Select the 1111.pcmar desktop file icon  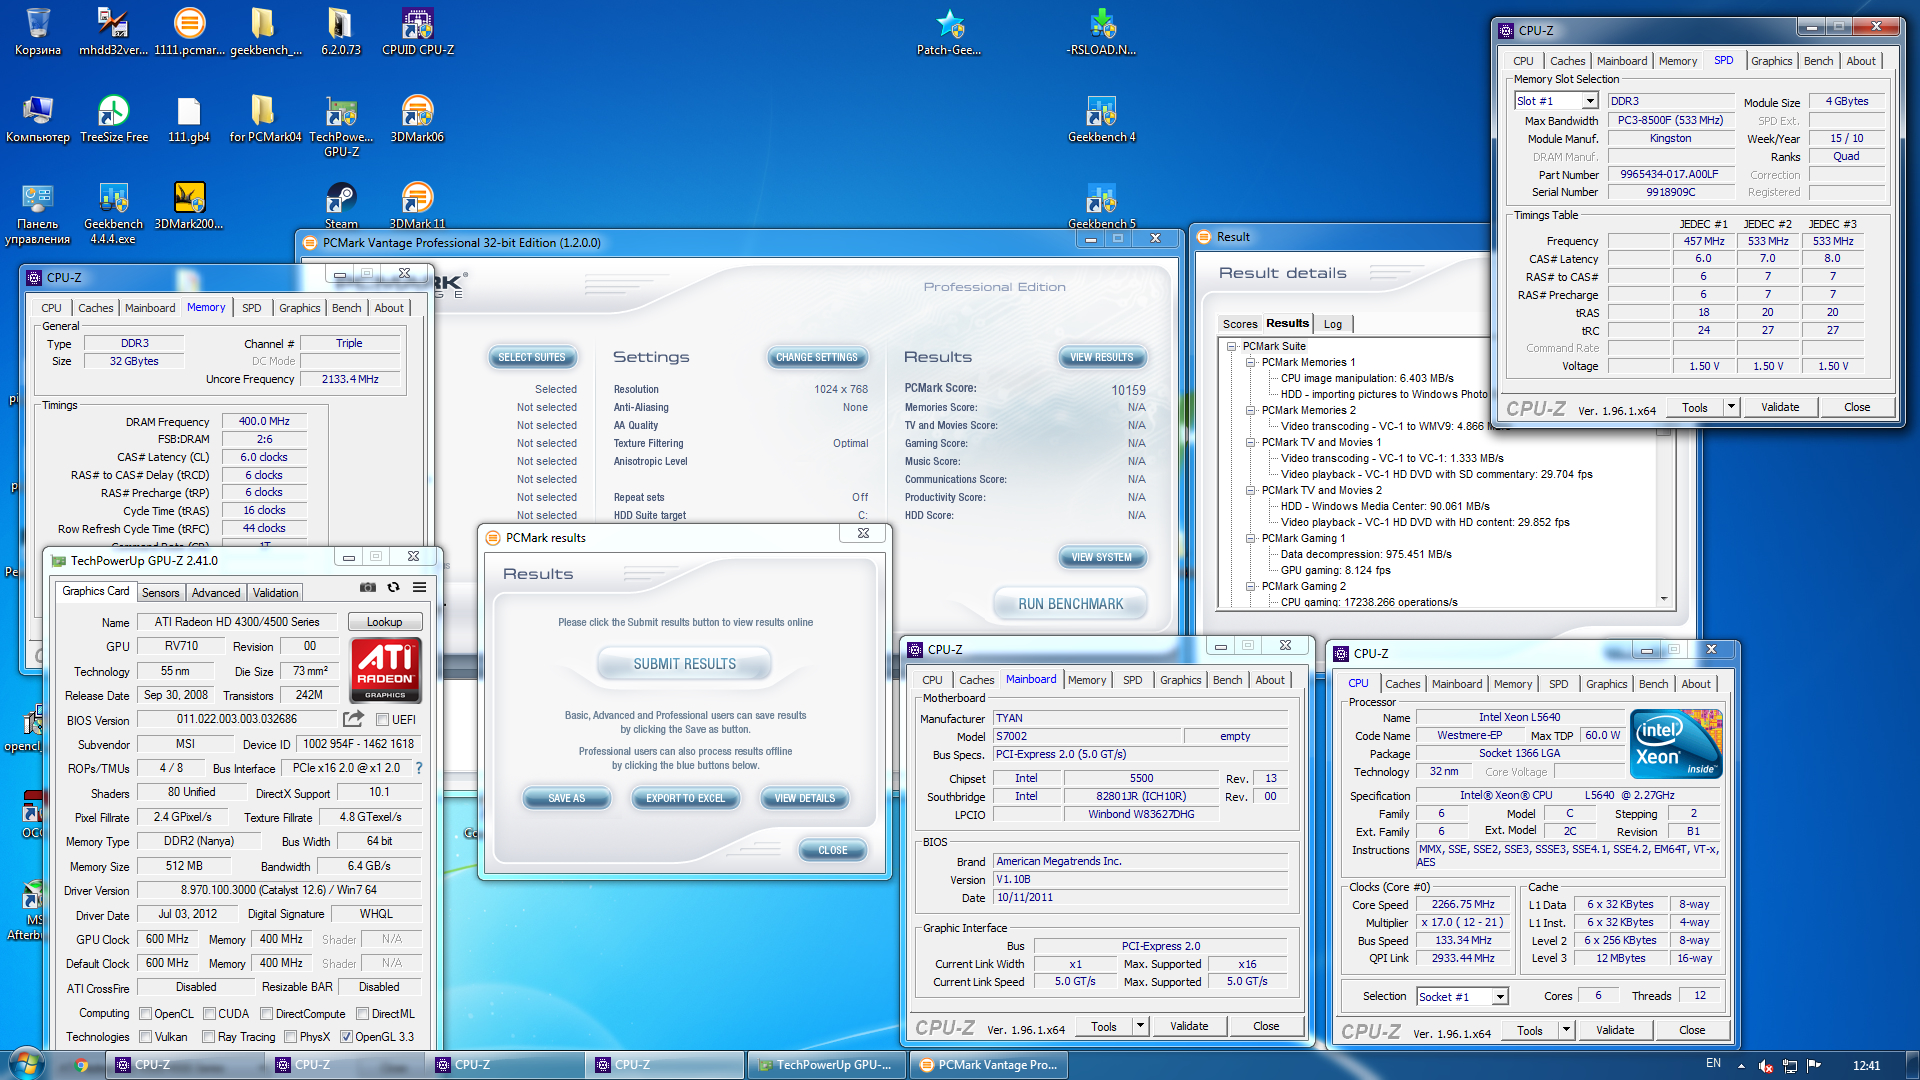(x=189, y=30)
